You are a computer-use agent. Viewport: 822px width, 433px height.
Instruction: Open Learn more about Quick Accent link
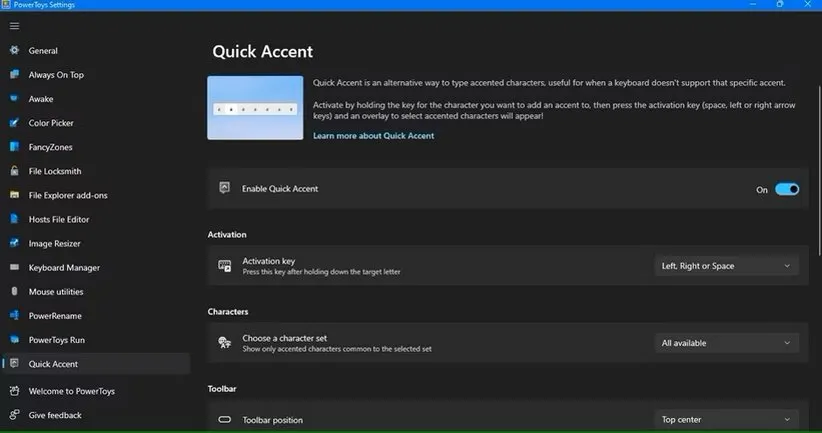point(373,136)
